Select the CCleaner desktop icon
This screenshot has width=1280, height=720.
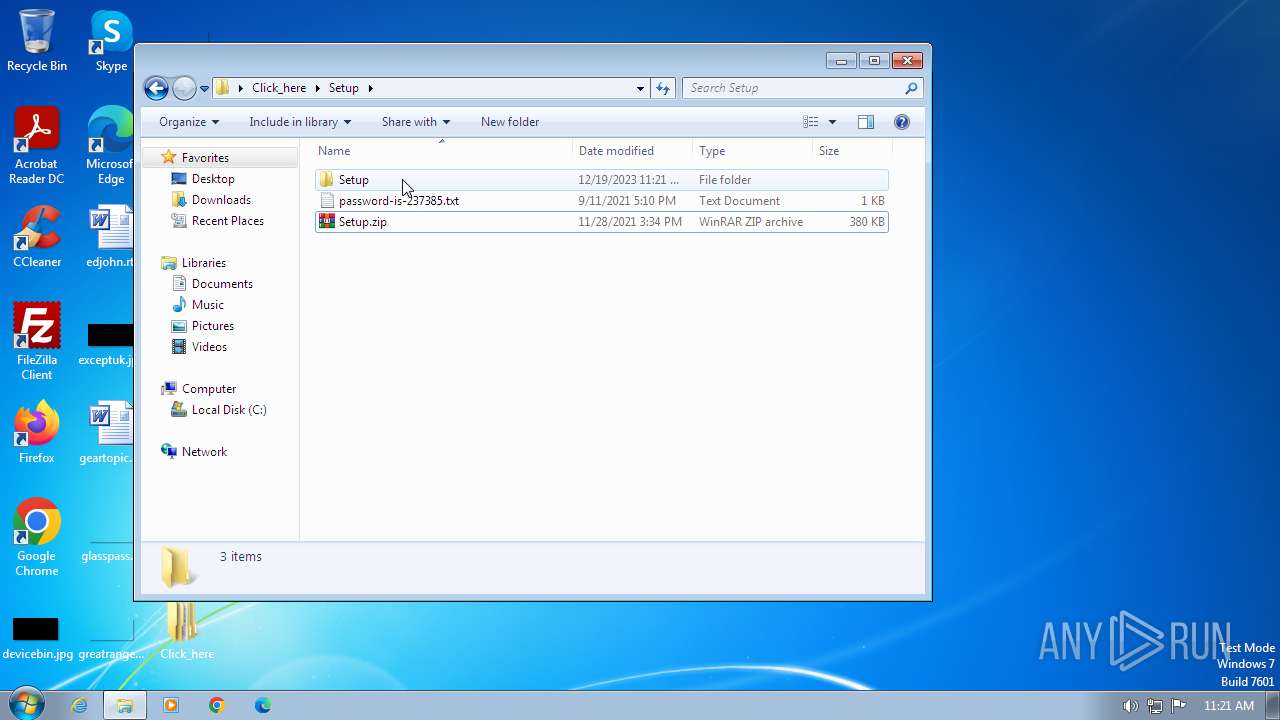(37, 237)
